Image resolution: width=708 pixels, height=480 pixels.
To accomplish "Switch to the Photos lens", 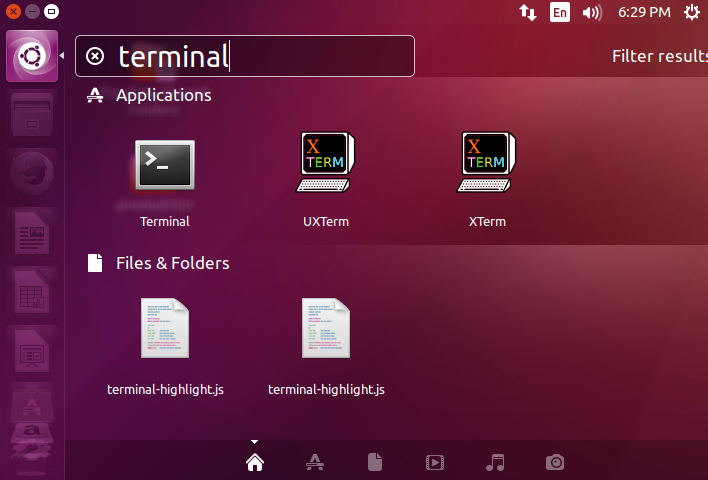I will pyautogui.click(x=555, y=462).
